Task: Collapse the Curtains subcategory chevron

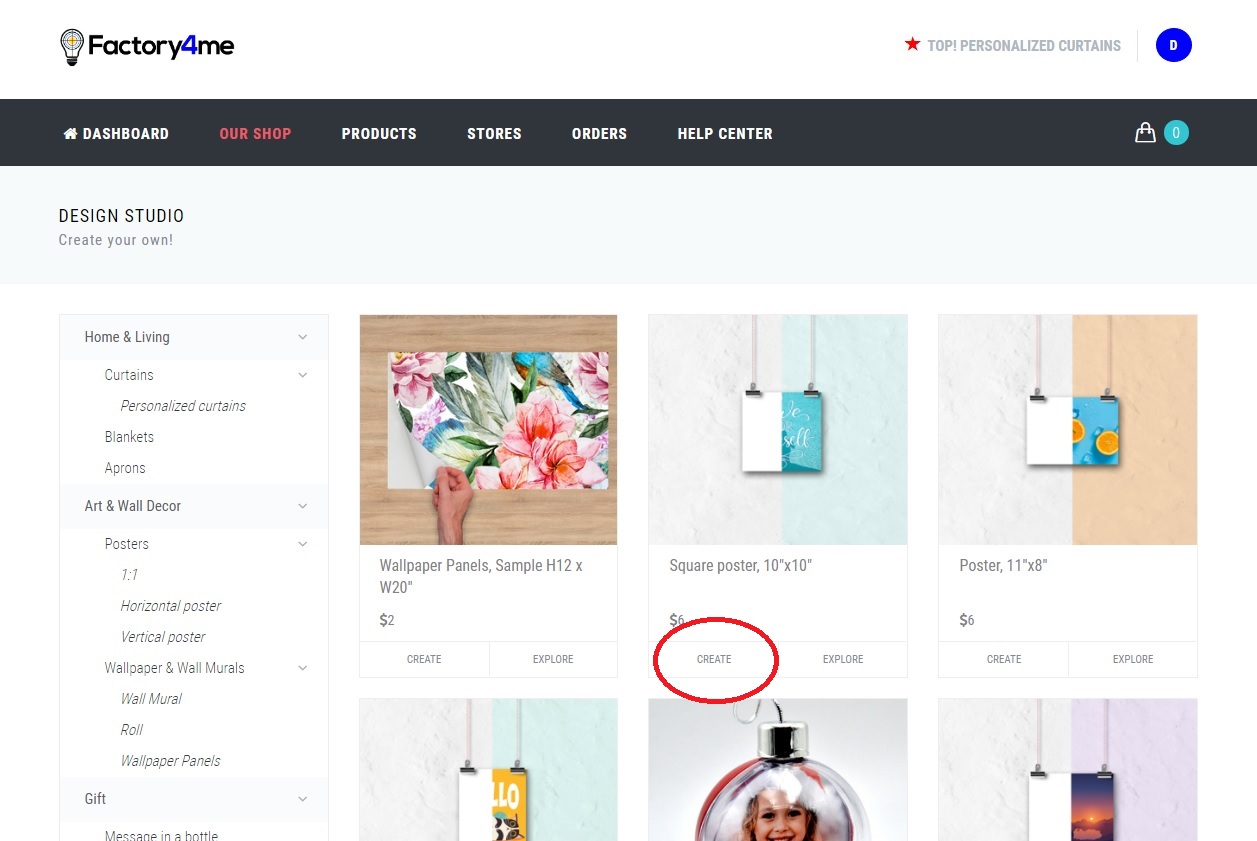Action: (x=302, y=375)
